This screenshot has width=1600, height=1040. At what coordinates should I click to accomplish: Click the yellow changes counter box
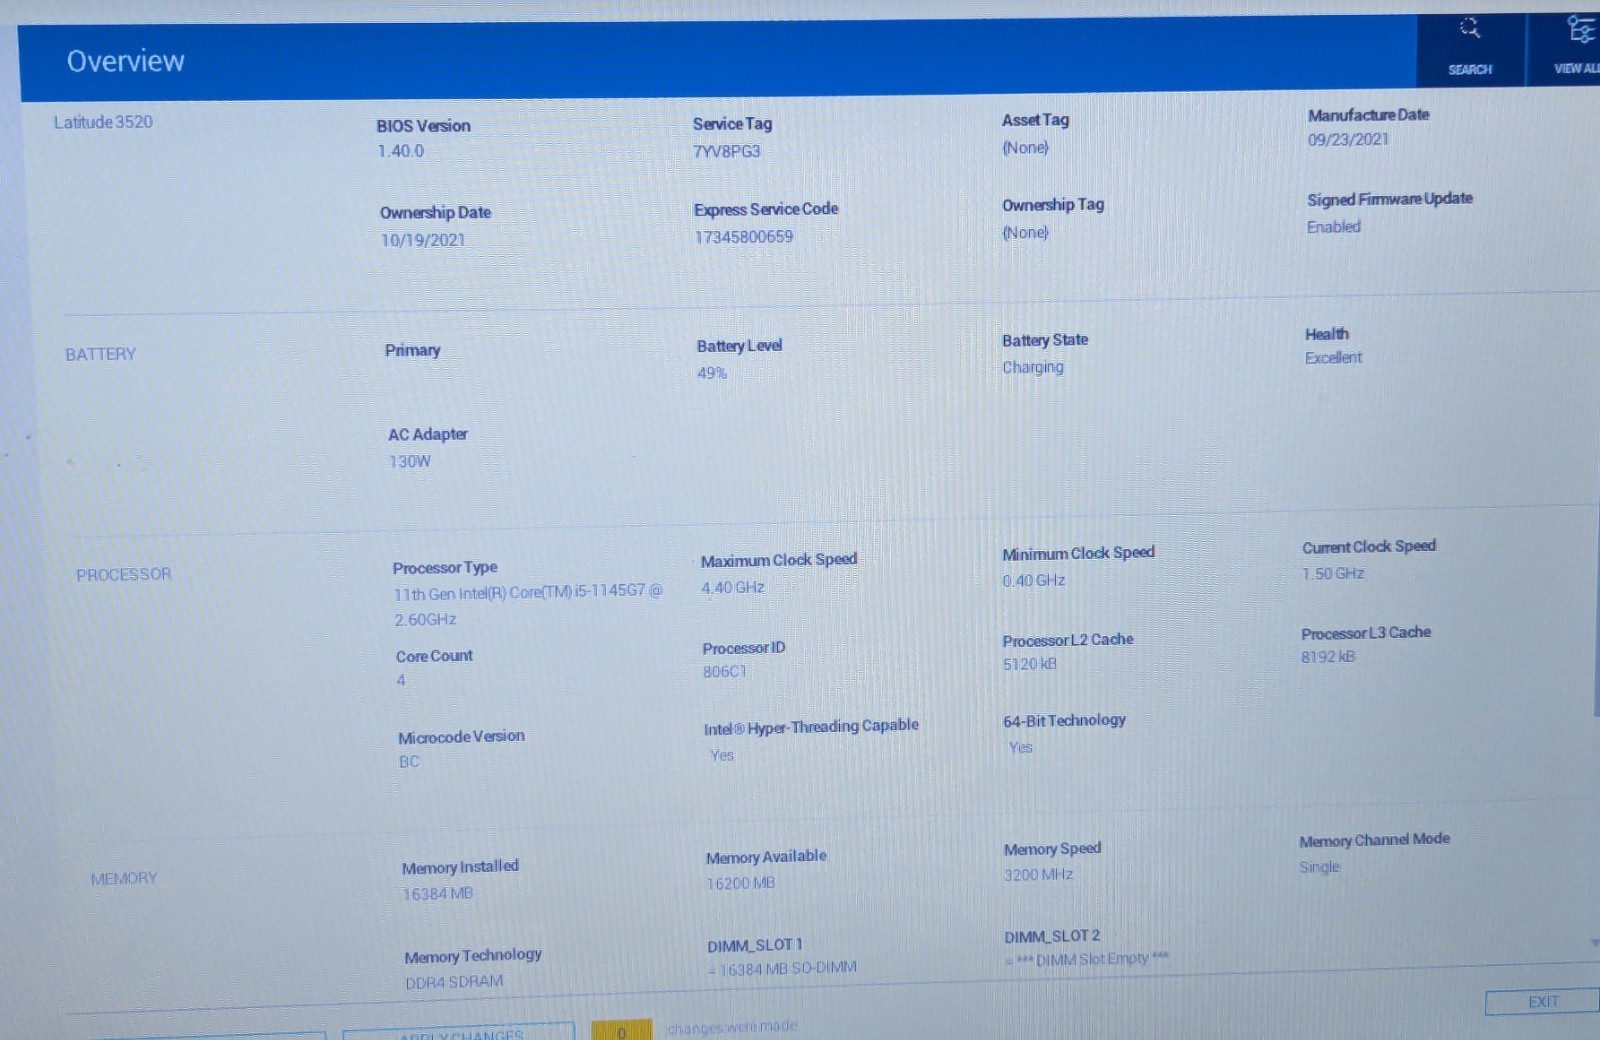pos(621,1031)
